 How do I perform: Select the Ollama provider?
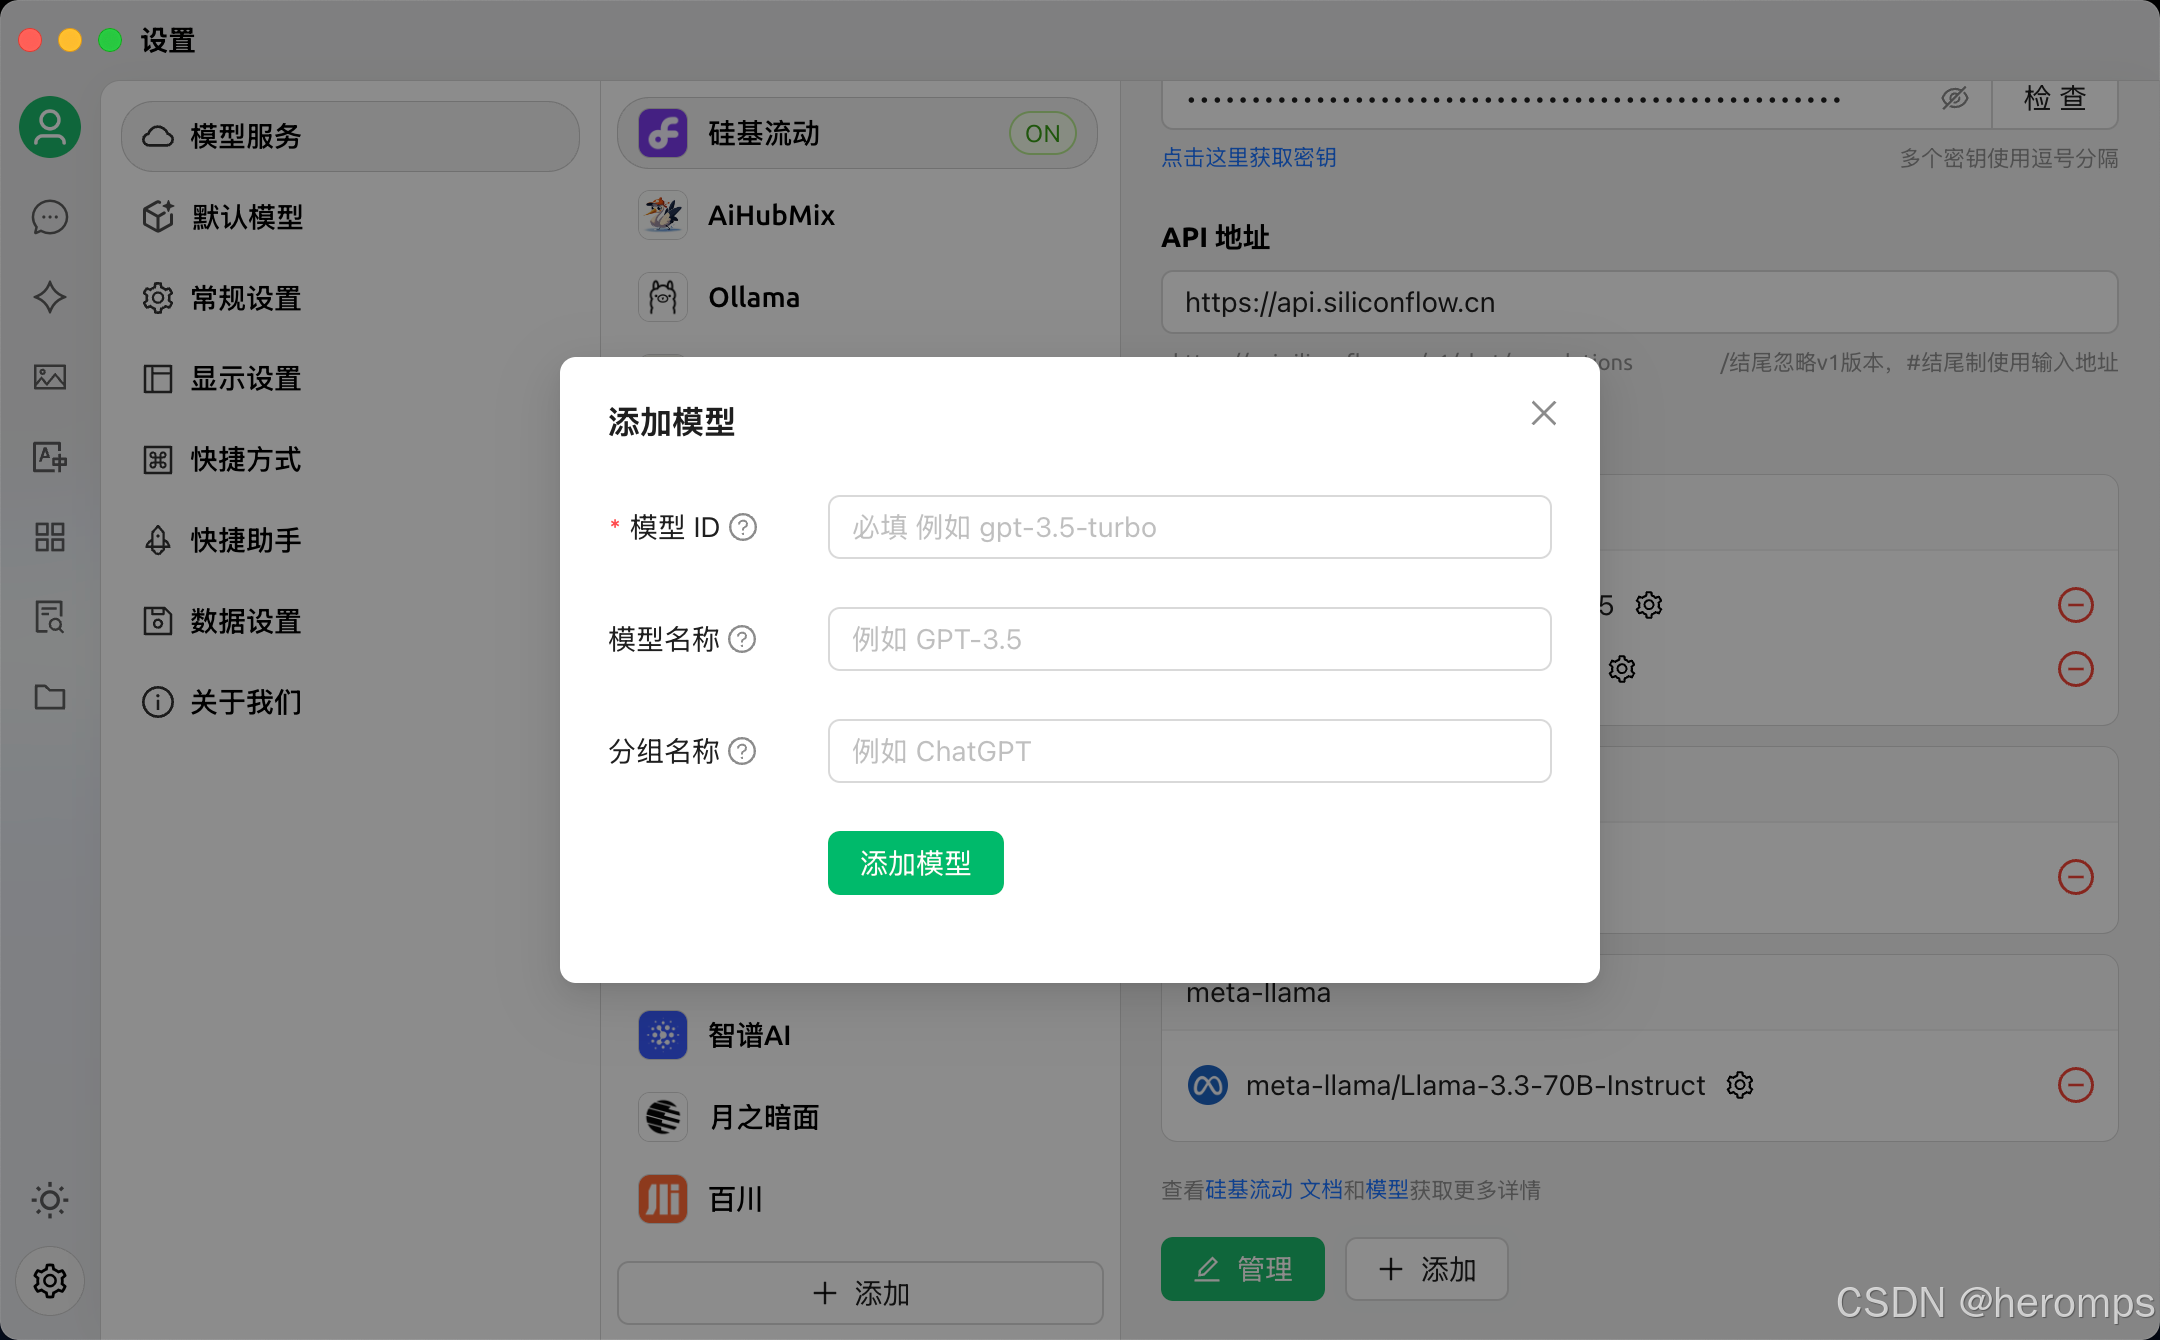(753, 298)
